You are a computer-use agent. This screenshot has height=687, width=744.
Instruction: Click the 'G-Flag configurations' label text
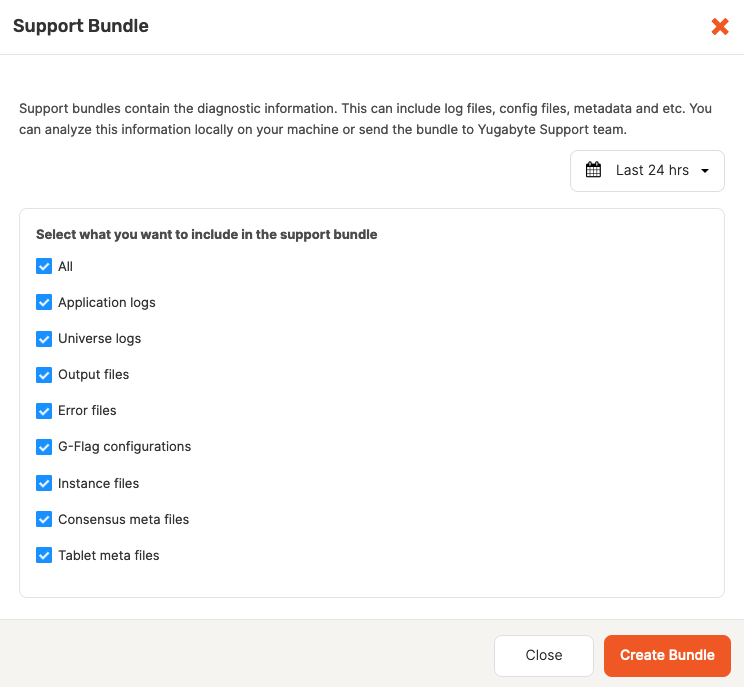[x=124, y=446]
